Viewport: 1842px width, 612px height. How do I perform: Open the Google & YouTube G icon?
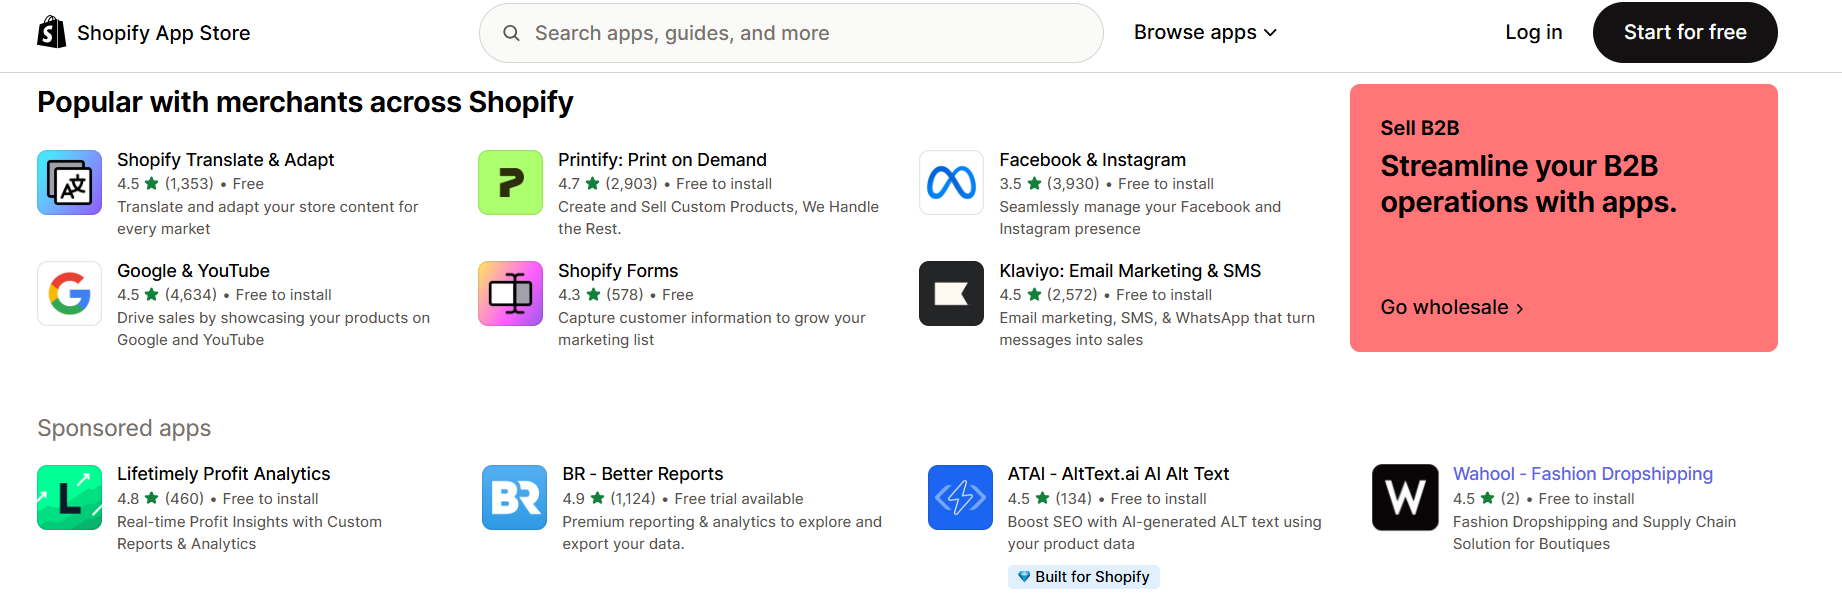69,293
